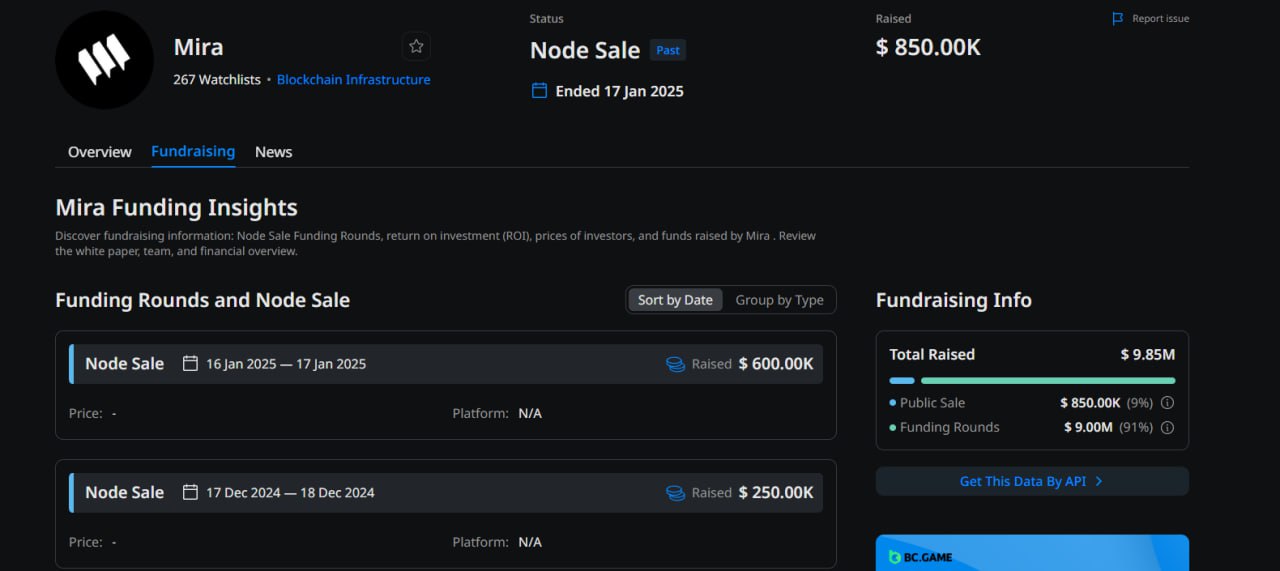Click the blue Public Sale legend dot
This screenshot has height=571, width=1280.
coord(892,403)
